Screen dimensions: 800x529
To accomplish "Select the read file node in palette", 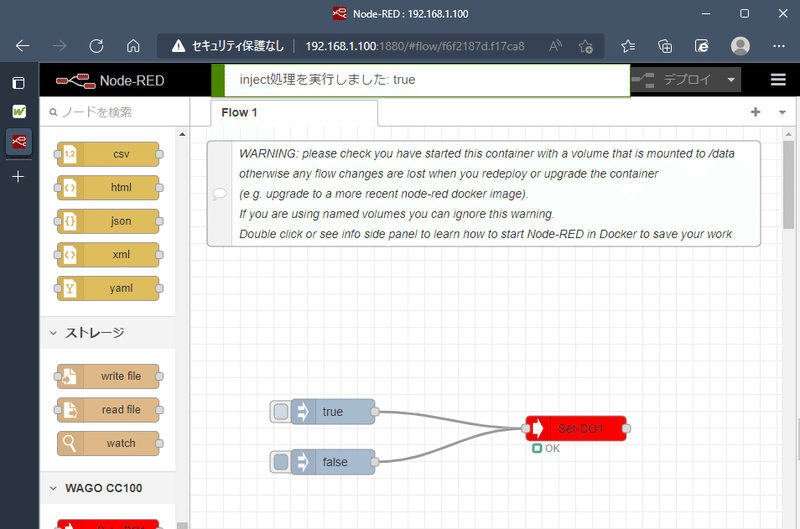I will pos(108,410).
